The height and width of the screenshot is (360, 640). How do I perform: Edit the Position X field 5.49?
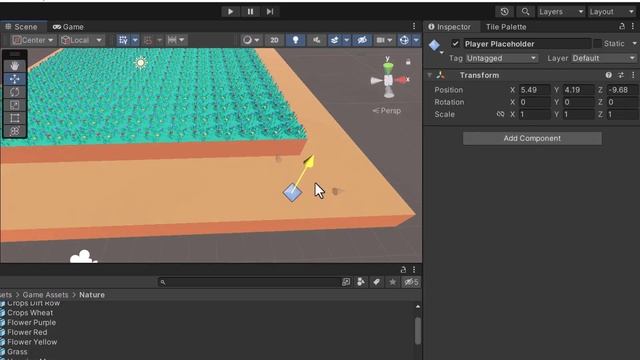pos(534,90)
